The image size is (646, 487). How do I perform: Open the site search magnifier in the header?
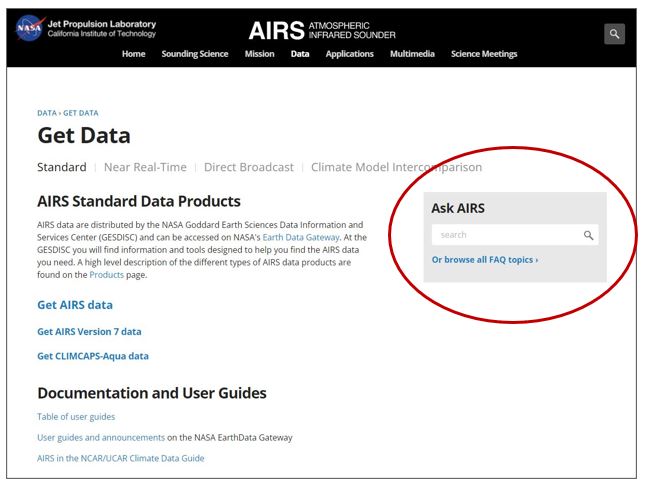(x=614, y=34)
